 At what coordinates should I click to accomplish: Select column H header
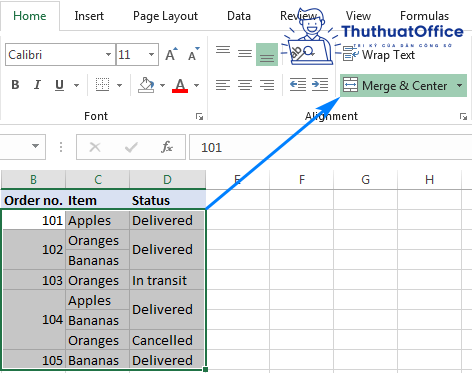coord(430,180)
